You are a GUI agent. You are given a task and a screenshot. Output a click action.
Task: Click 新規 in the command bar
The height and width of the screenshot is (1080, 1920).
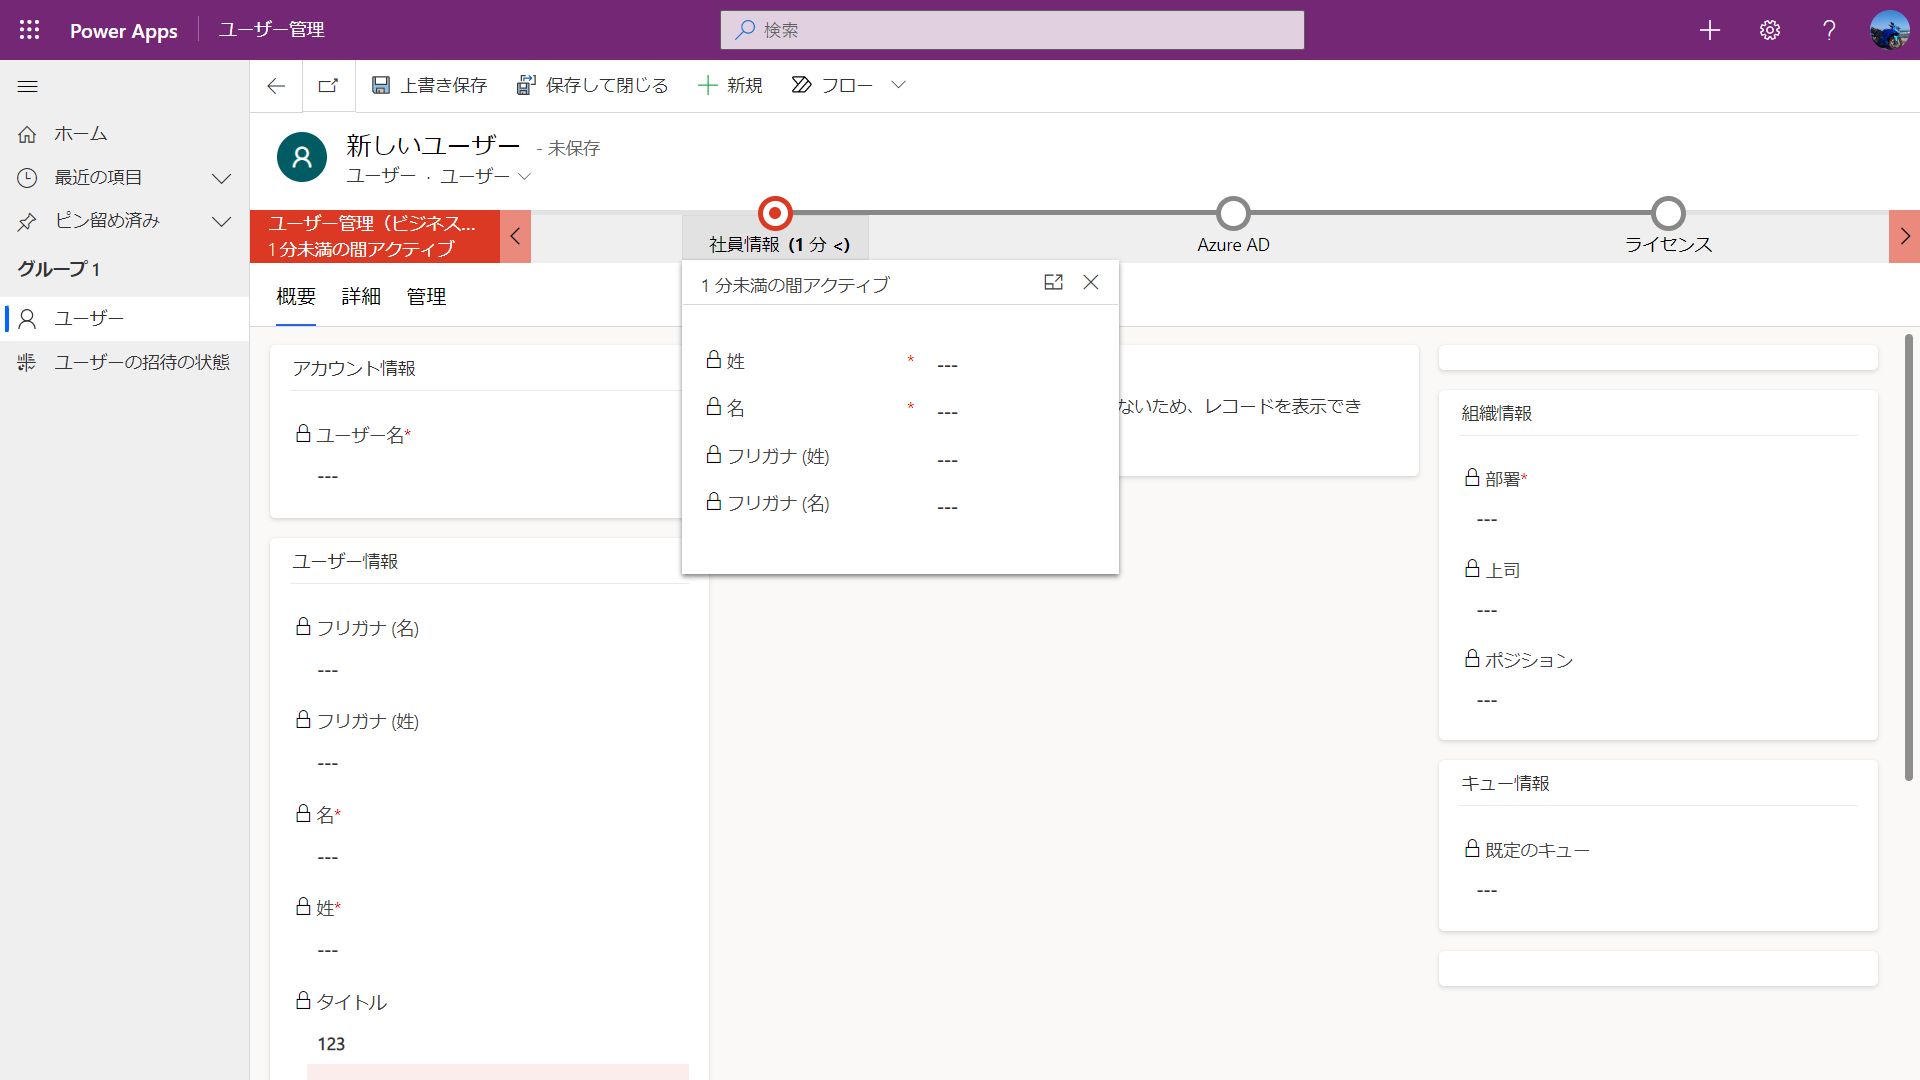730,86
